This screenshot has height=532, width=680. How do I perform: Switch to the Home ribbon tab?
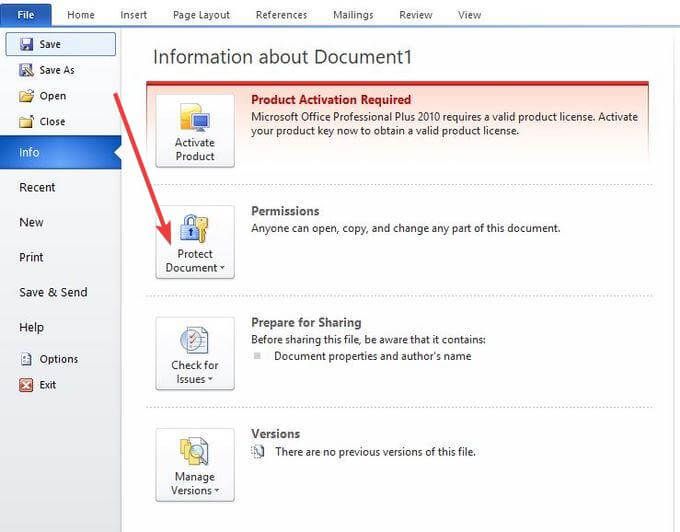click(81, 15)
